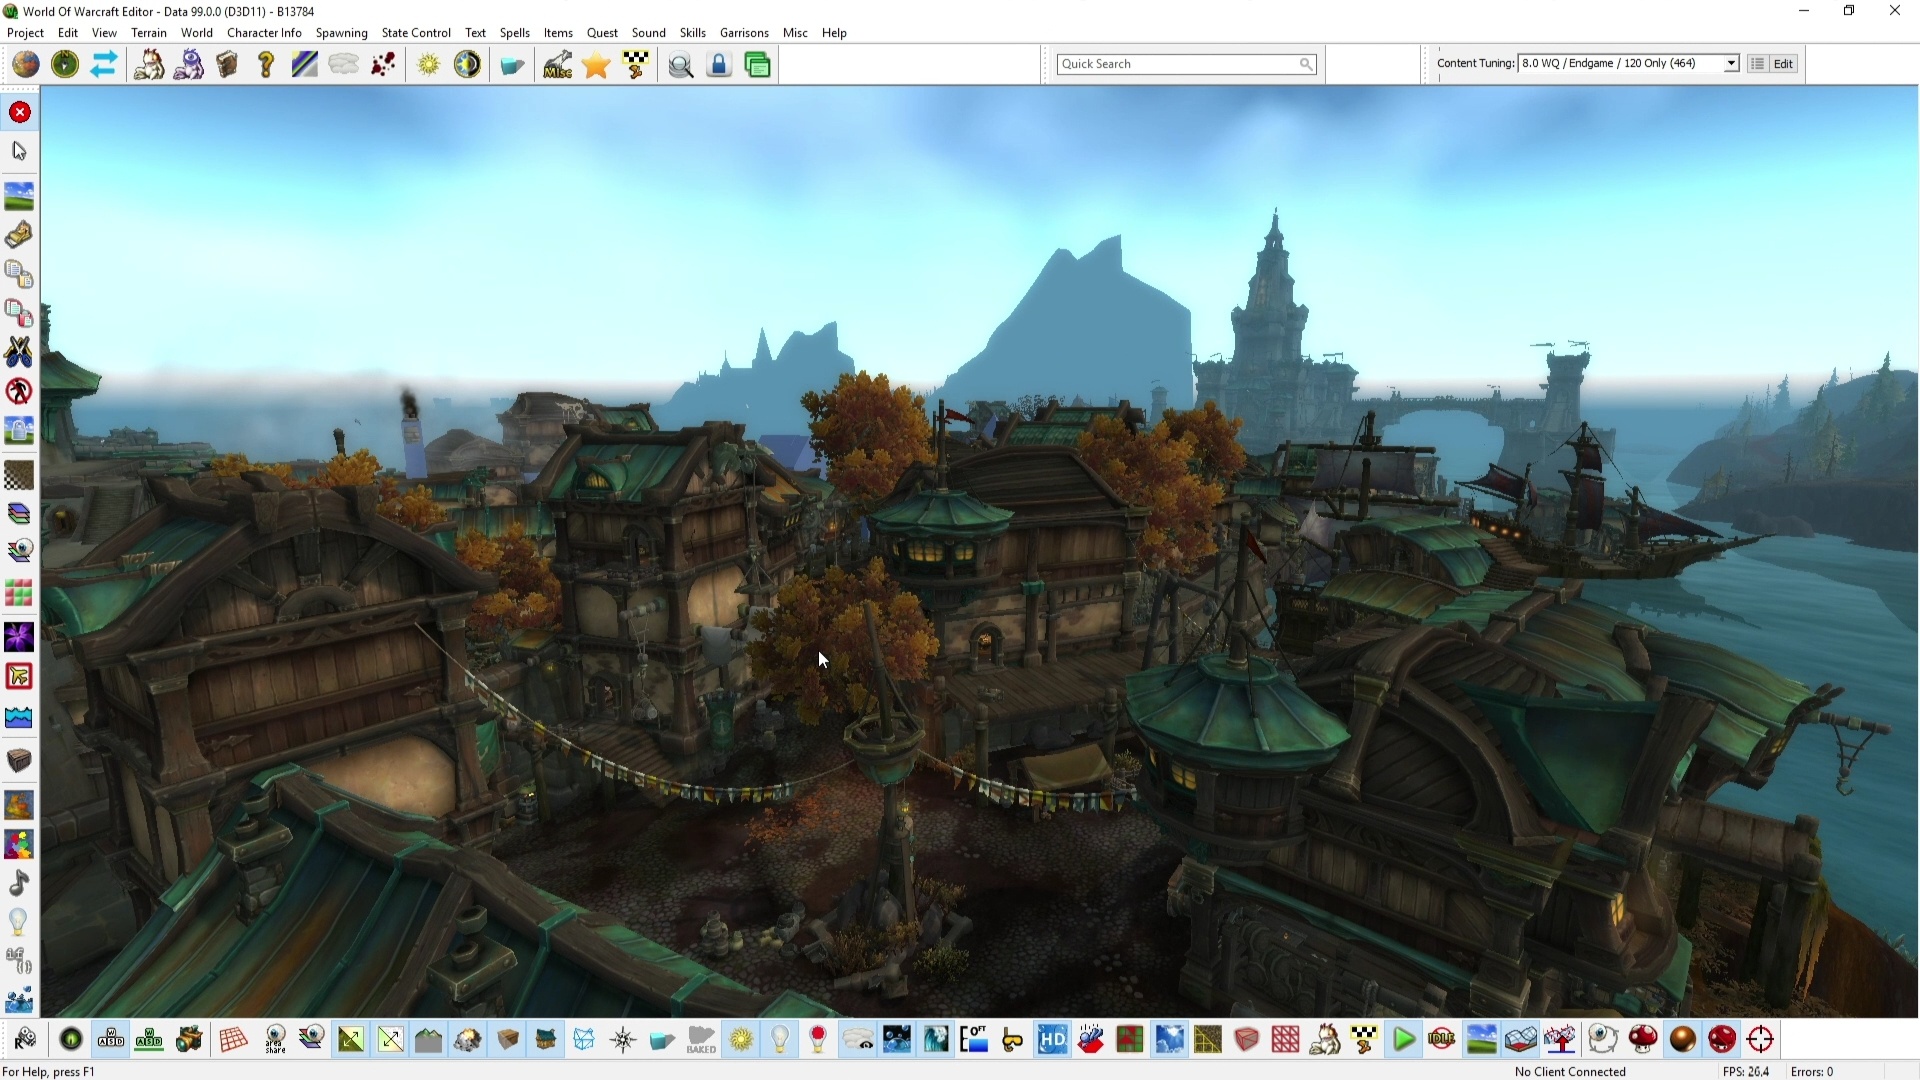This screenshot has width=1920, height=1080.
Task: Click the Quick Search magnifier icon
Action: point(1305,64)
